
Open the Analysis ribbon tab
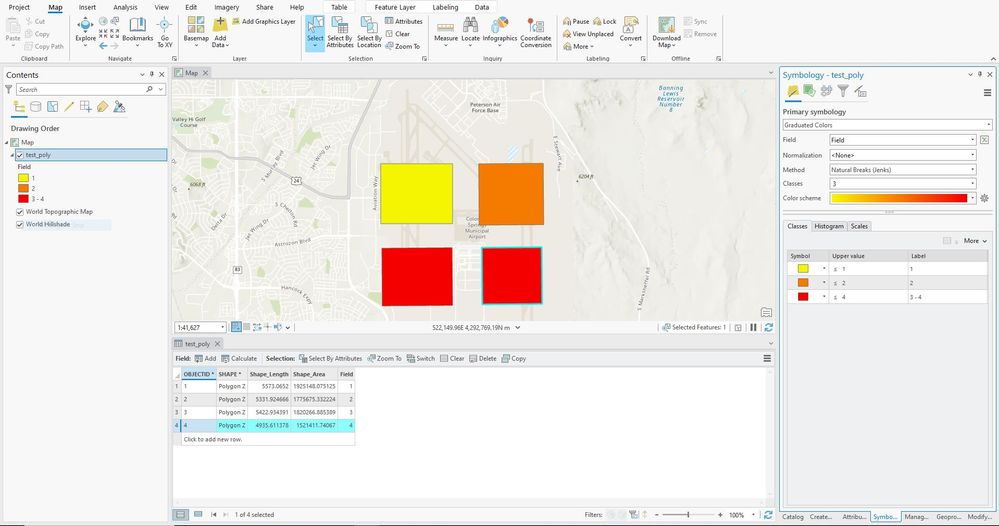coord(125,7)
